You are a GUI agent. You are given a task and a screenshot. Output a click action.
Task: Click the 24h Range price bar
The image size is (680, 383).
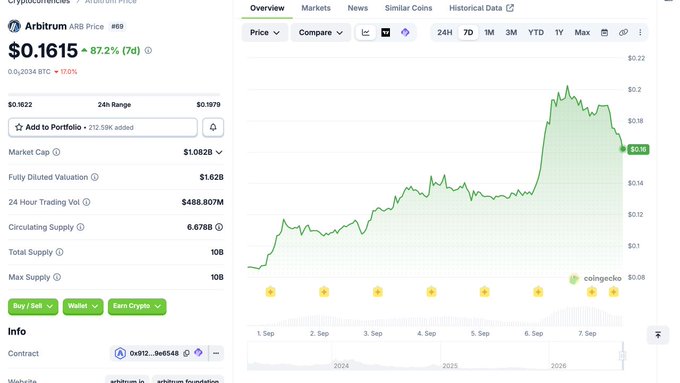[114, 94]
